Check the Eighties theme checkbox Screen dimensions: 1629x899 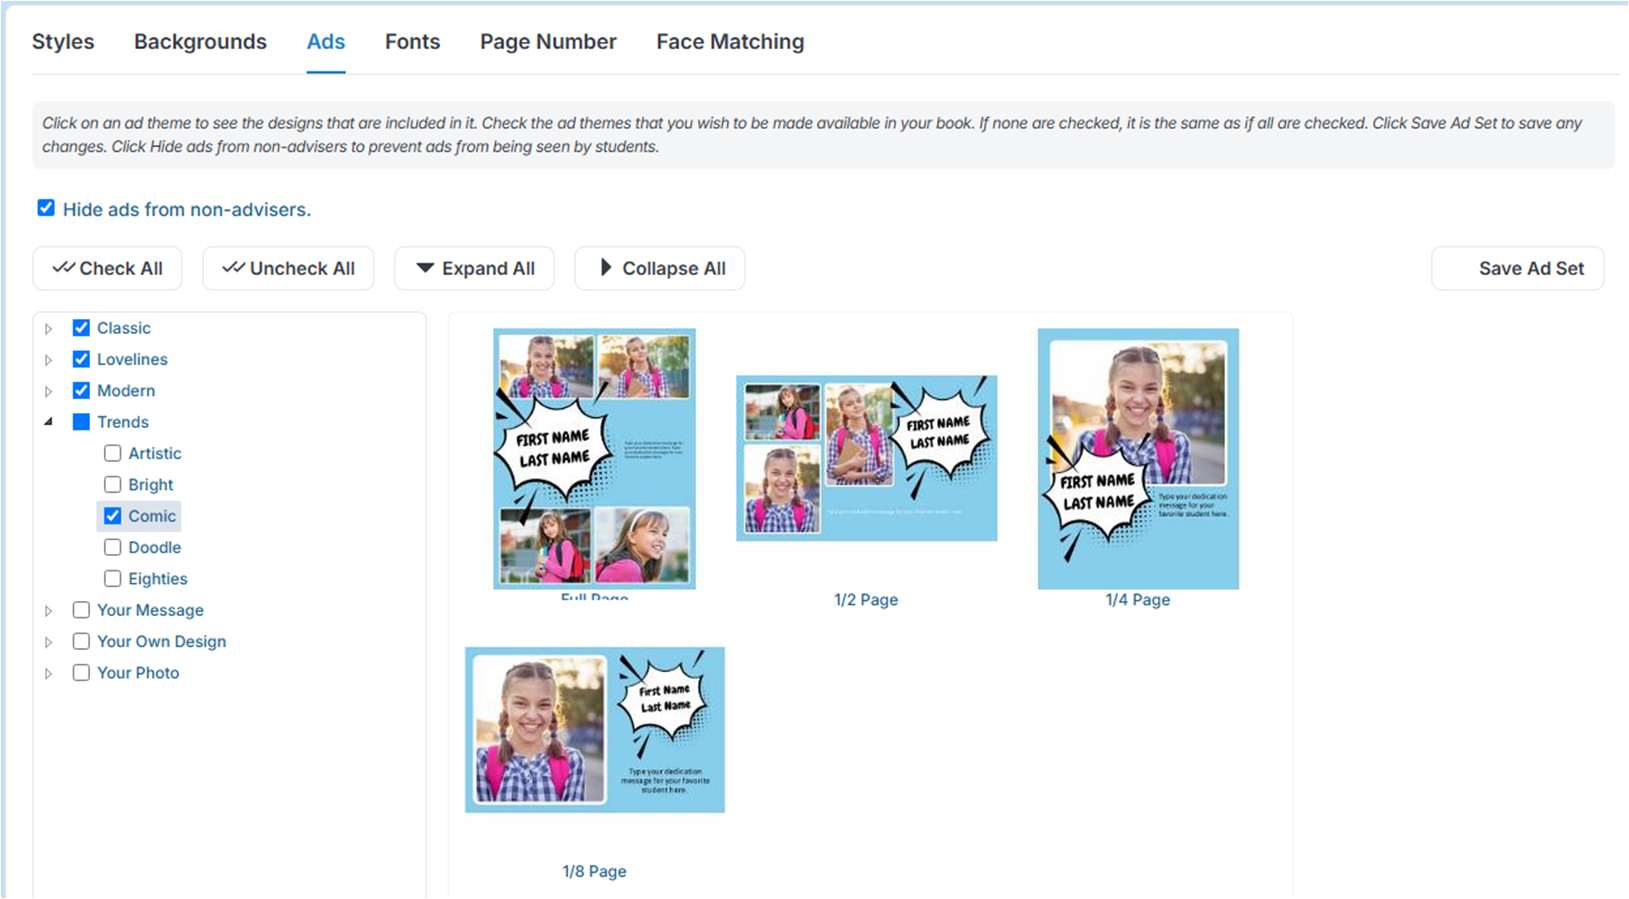pyautogui.click(x=113, y=578)
